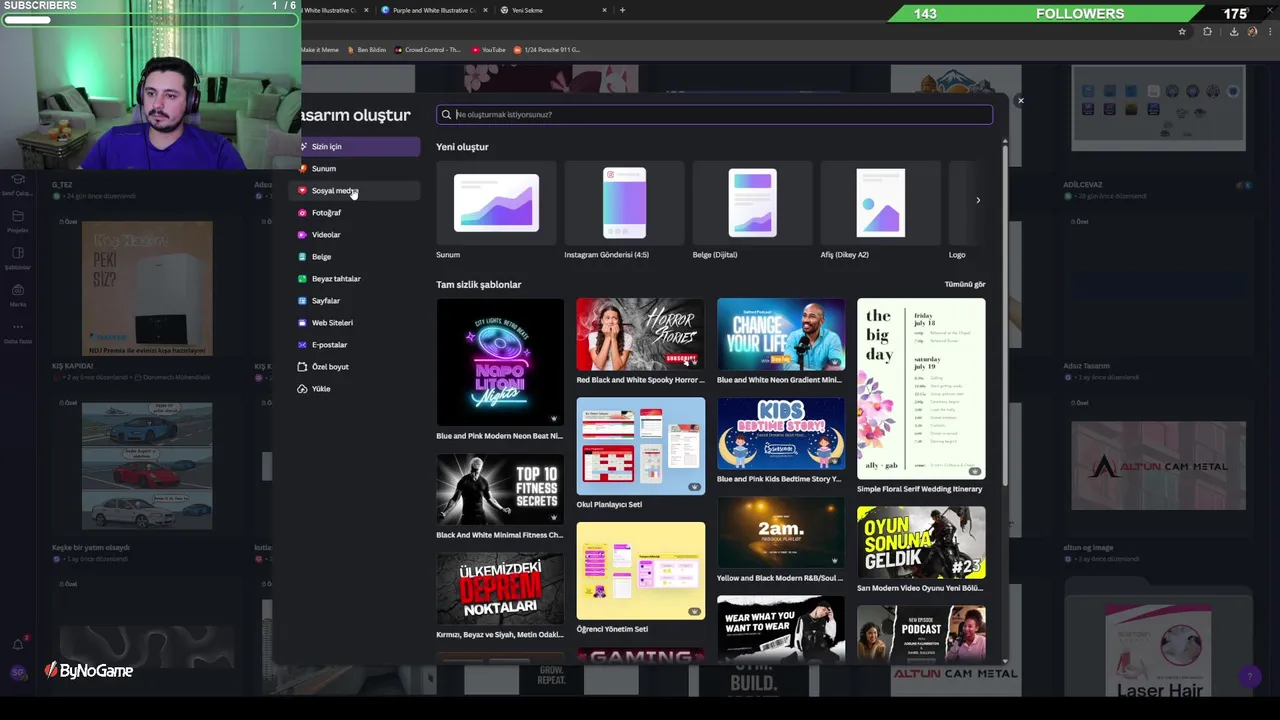Open the SG account avatar
Viewport: 1280px width, 720px height.
tap(17, 673)
